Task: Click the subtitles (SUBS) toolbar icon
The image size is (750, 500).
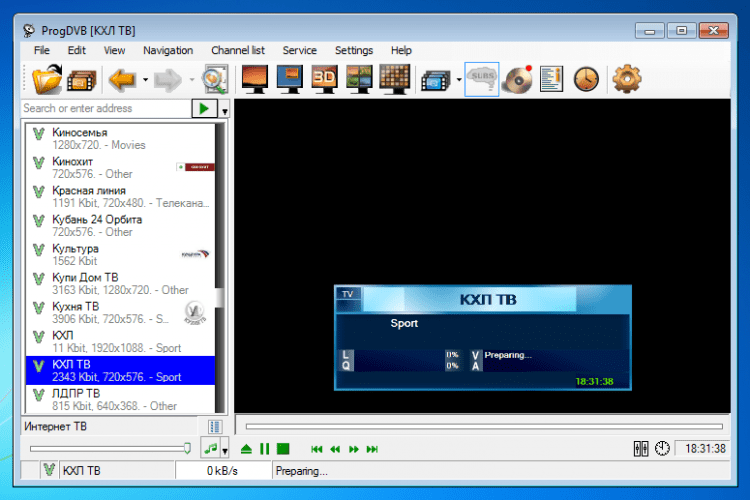Action: click(x=482, y=79)
